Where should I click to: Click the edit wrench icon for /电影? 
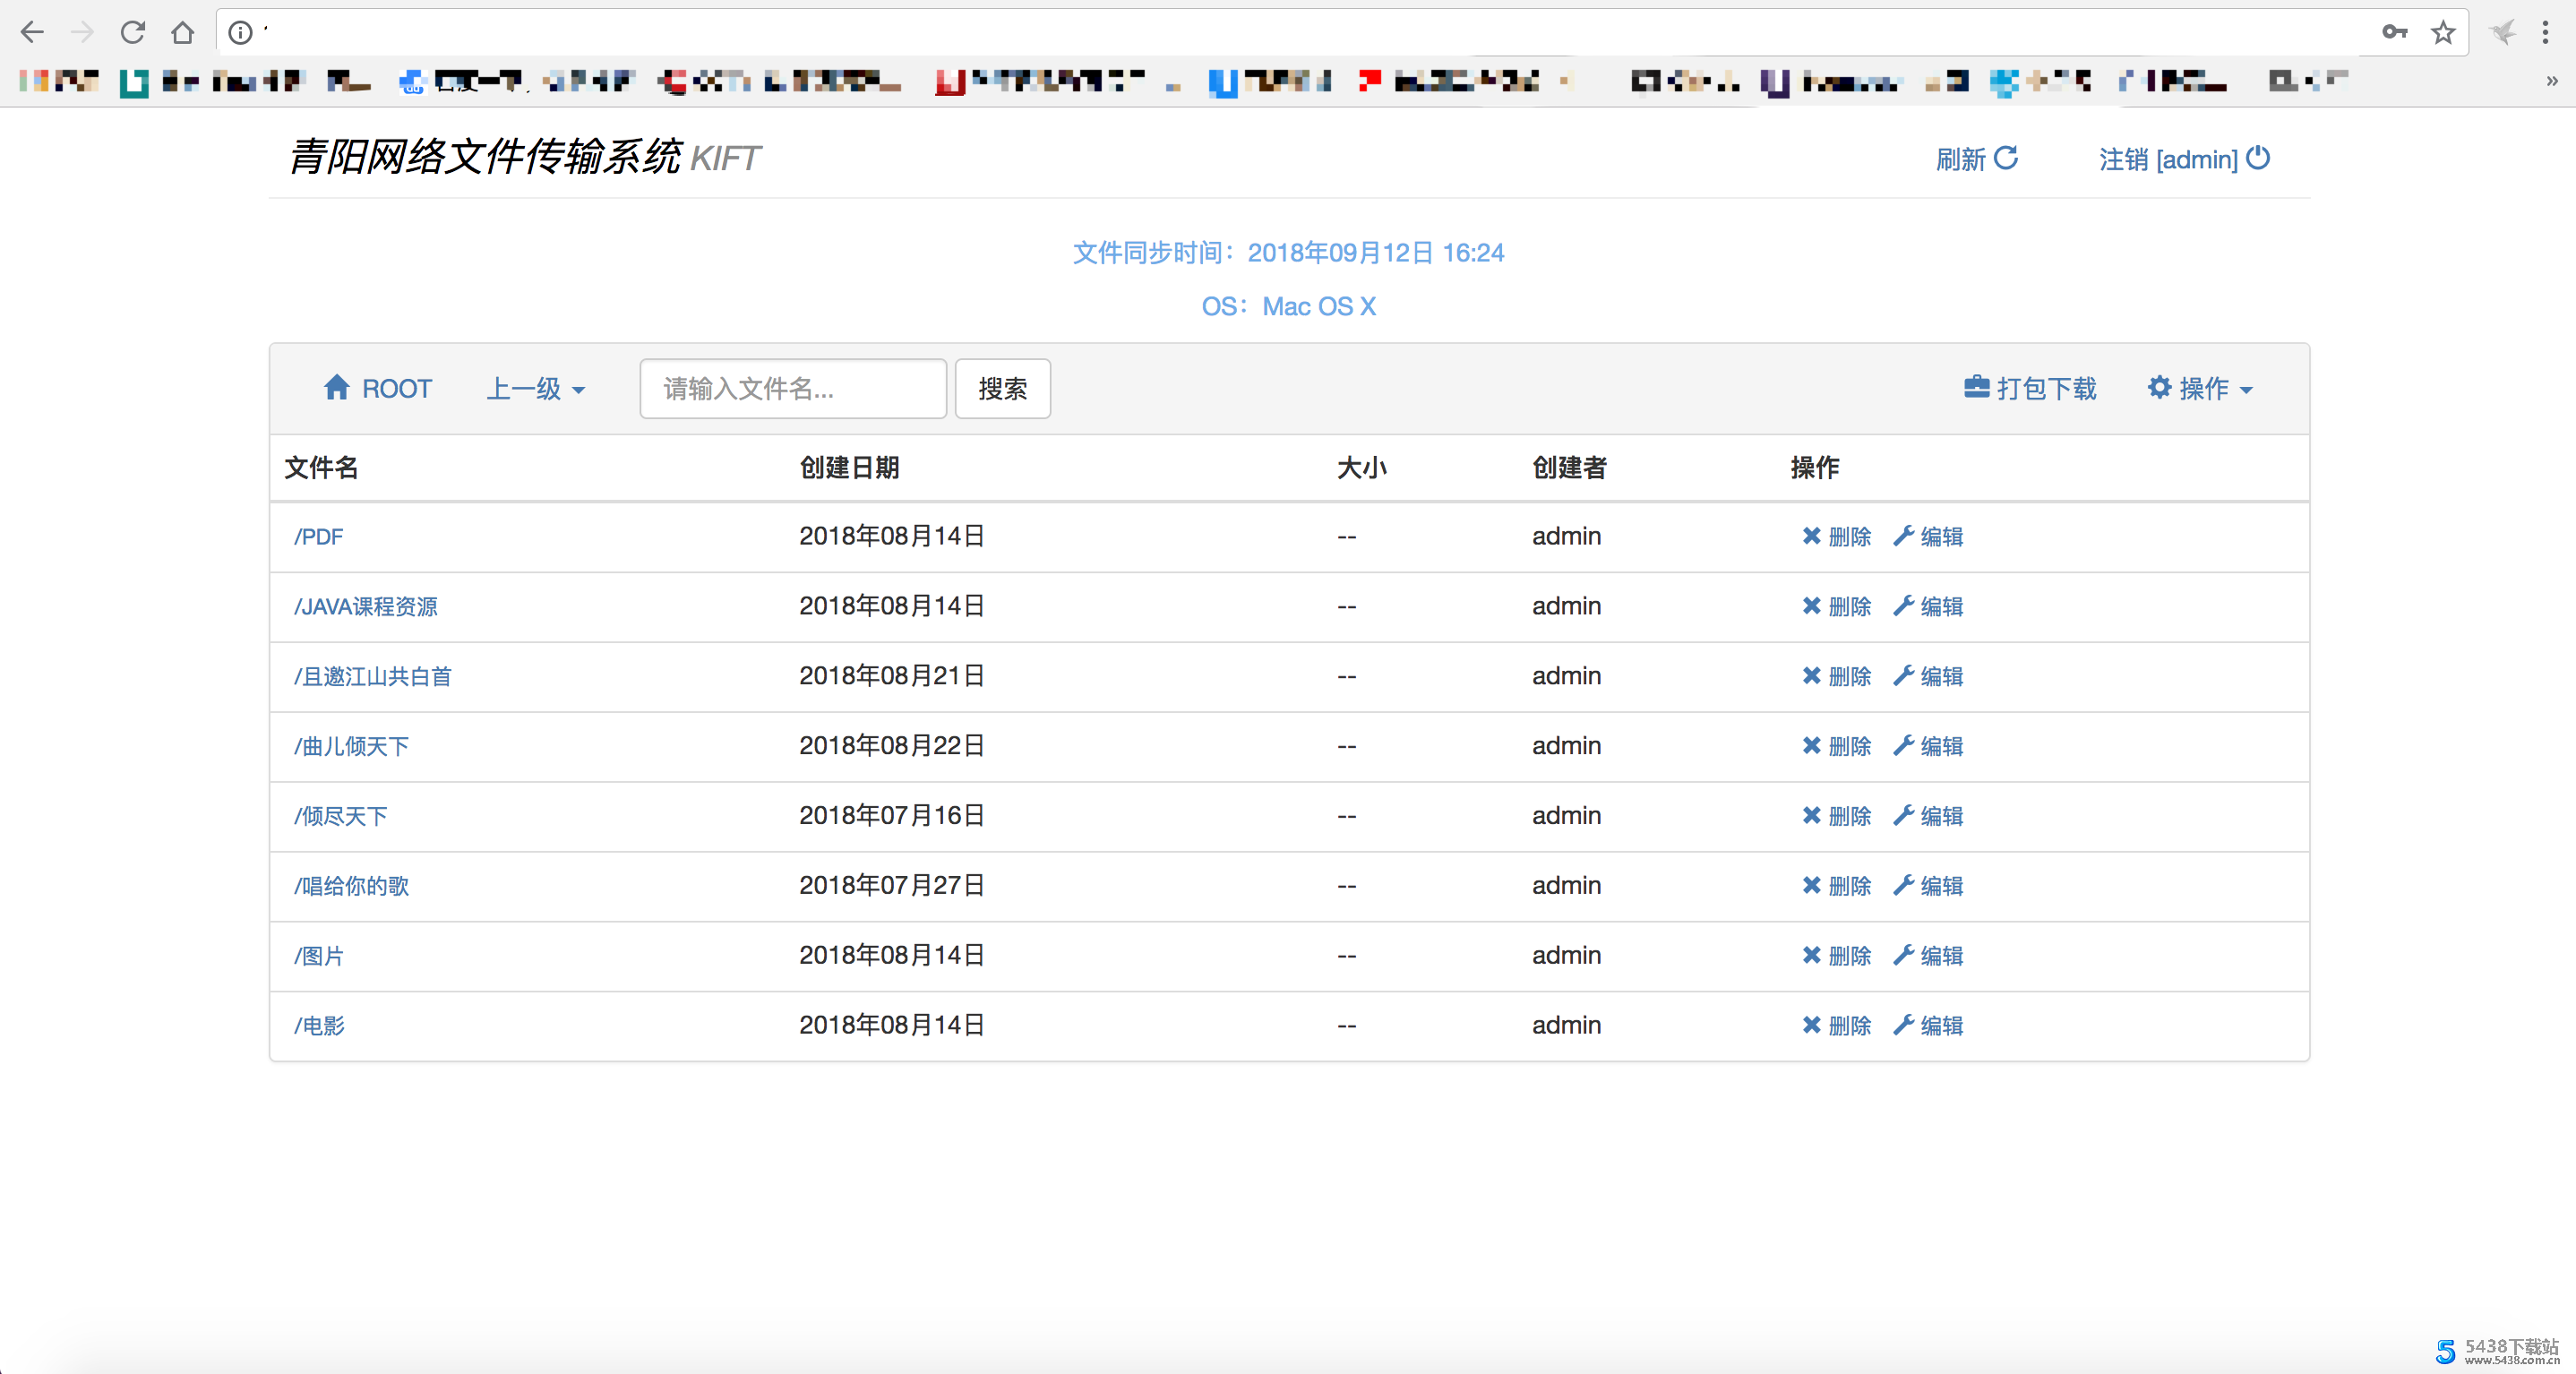[1905, 1025]
